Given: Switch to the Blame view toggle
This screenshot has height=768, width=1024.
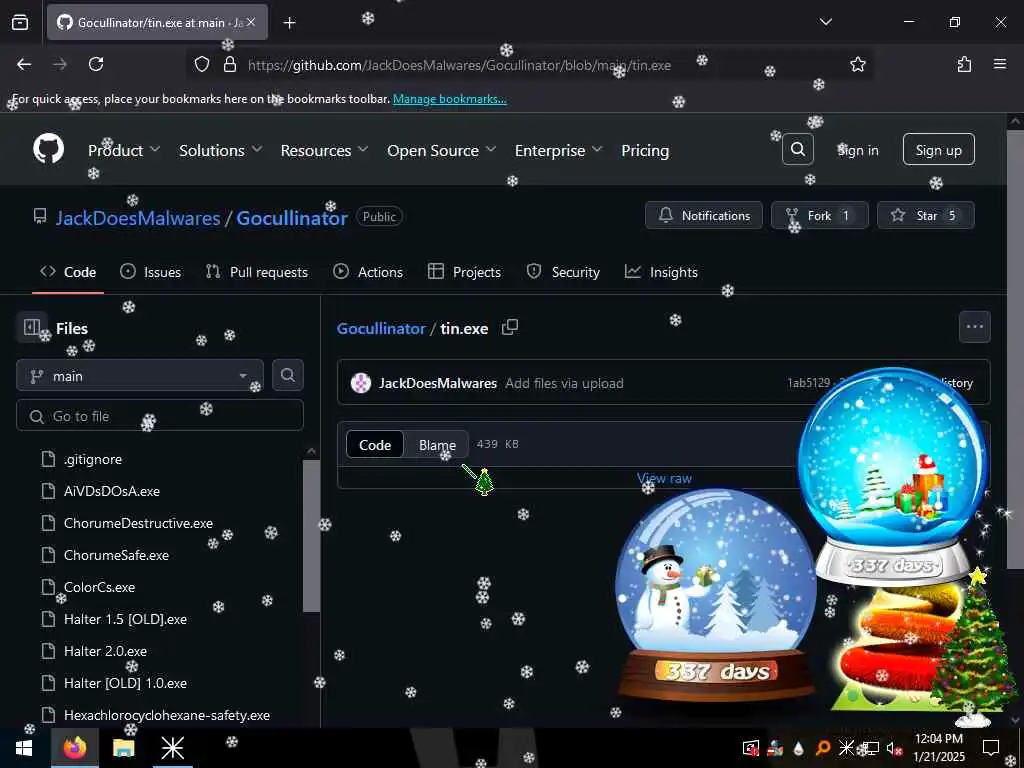Looking at the screenshot, I should click(x=437, y=445).
